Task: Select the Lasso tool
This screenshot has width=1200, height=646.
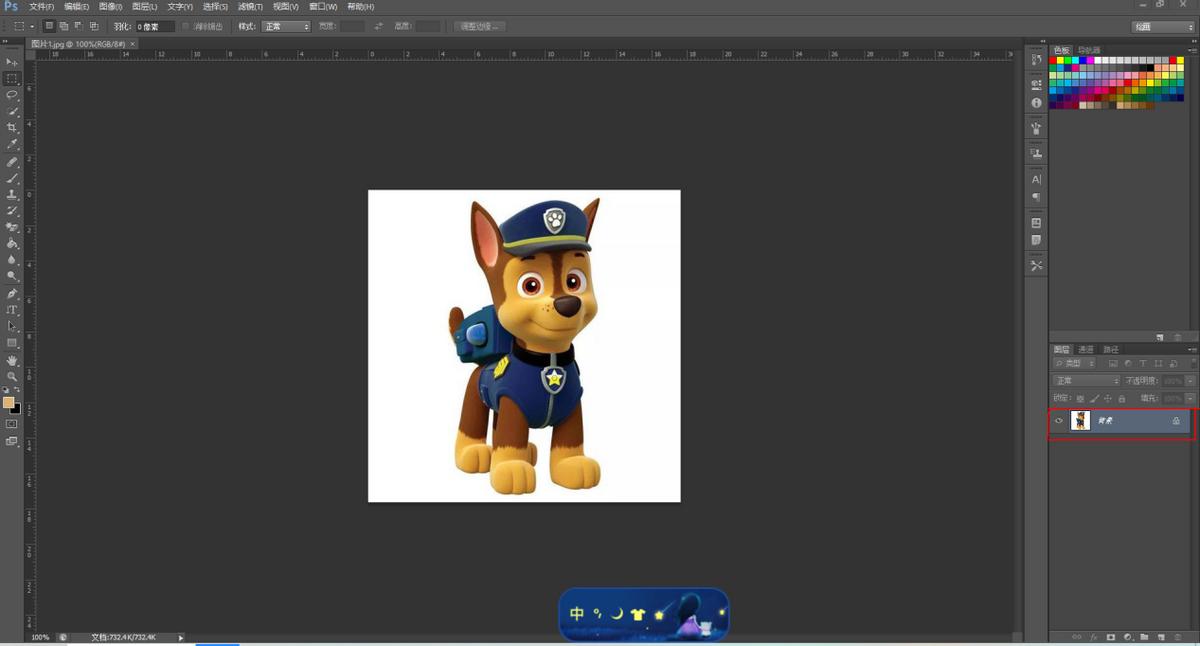Action: pyautogui.click(x=12, y=95)
